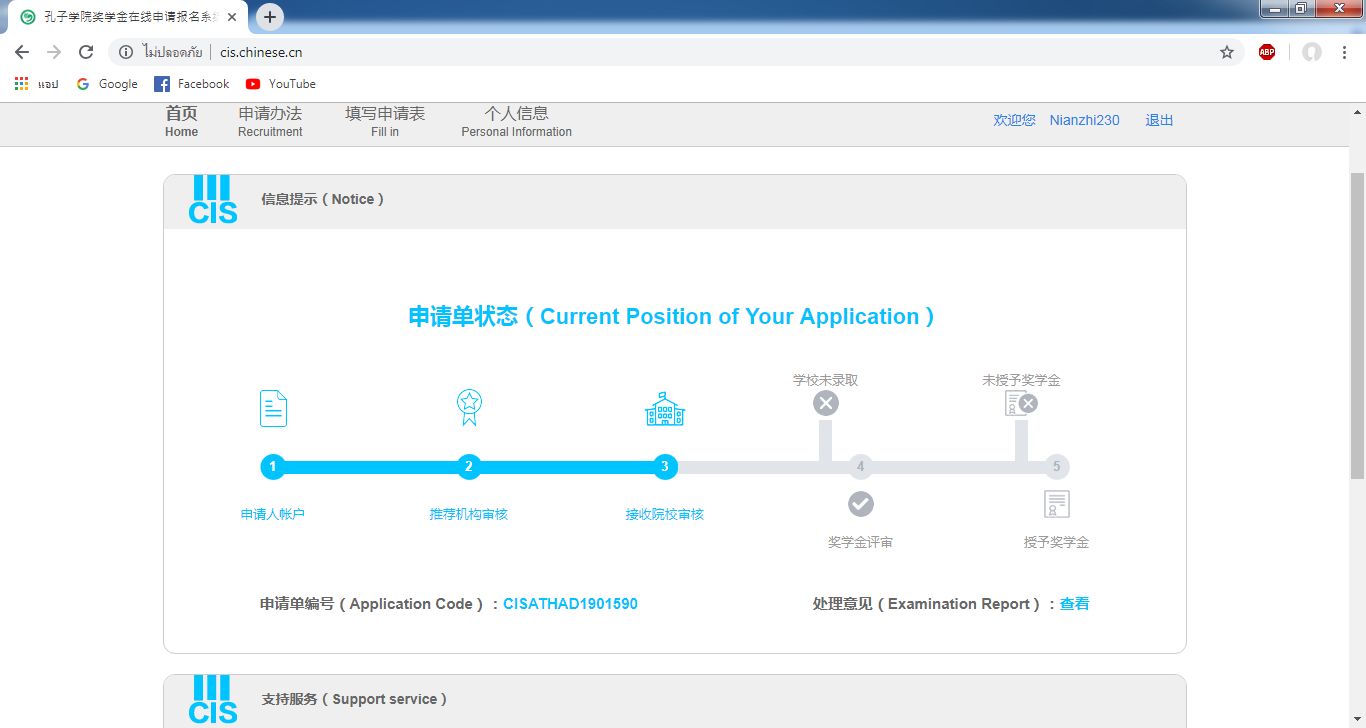Bookmark this page with star icon
The height and width of the screenshot is (728, 1366).
click(x=1227, y=52)
